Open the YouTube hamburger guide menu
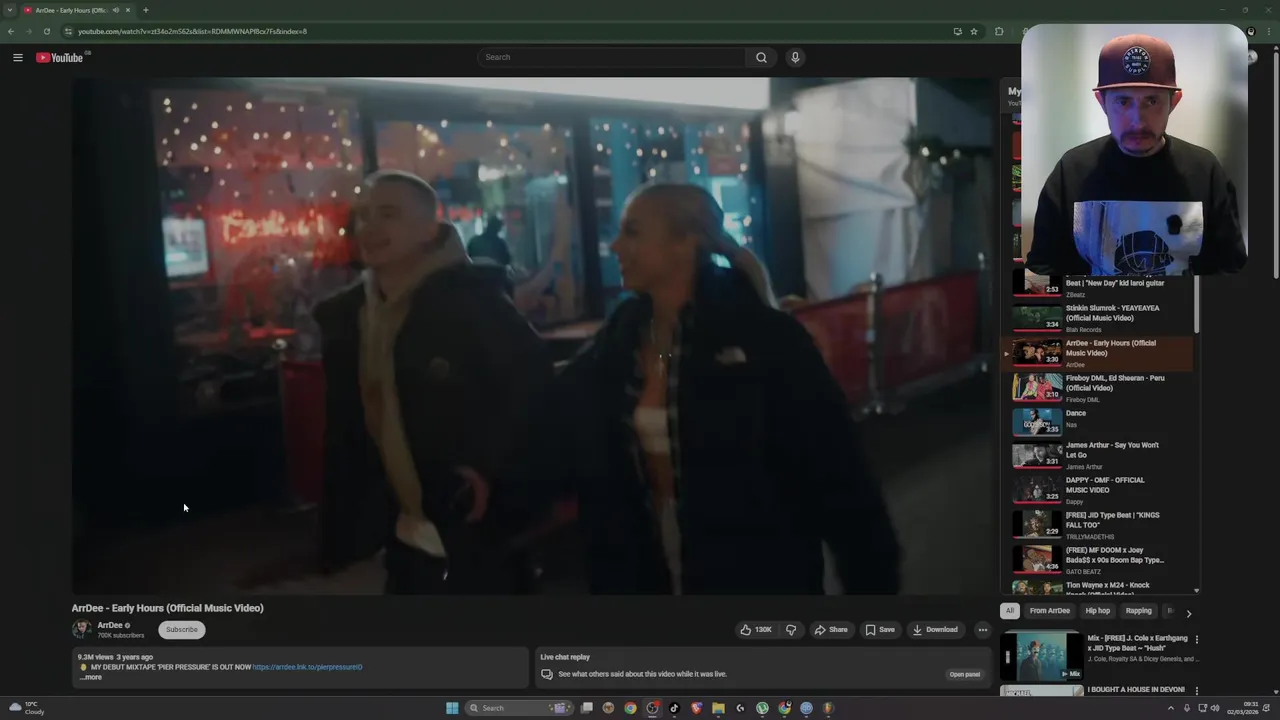The height and width of the screenshot is (720, 1280). pyautogui.click(x=17, y=57)
